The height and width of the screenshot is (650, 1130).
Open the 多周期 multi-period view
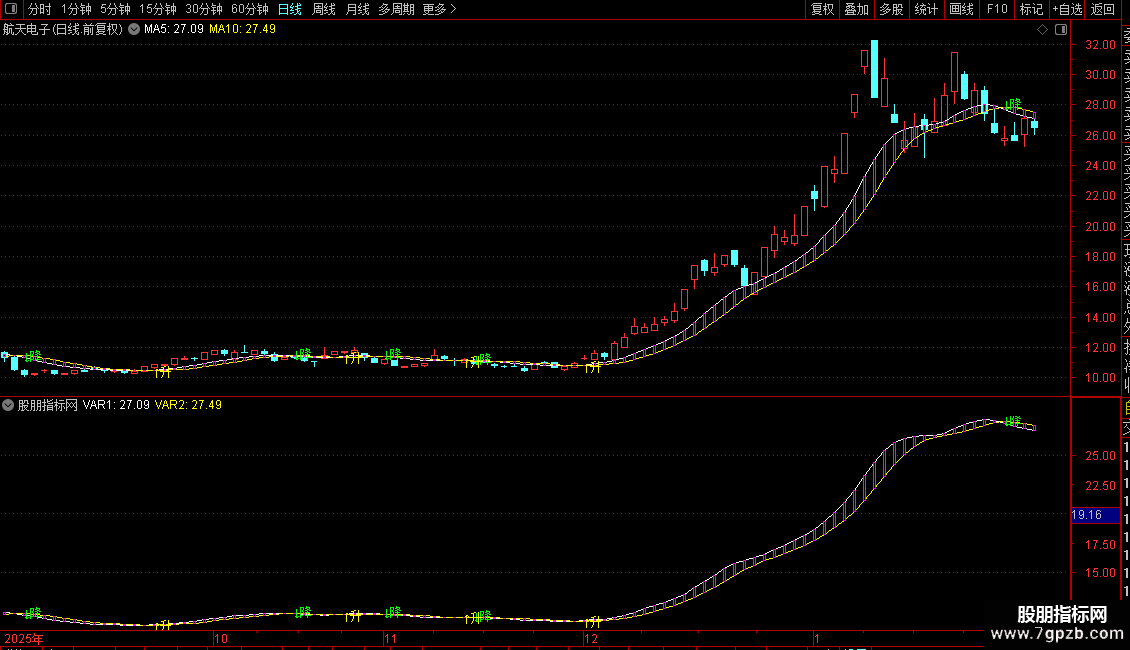click(x=396, y=9)
